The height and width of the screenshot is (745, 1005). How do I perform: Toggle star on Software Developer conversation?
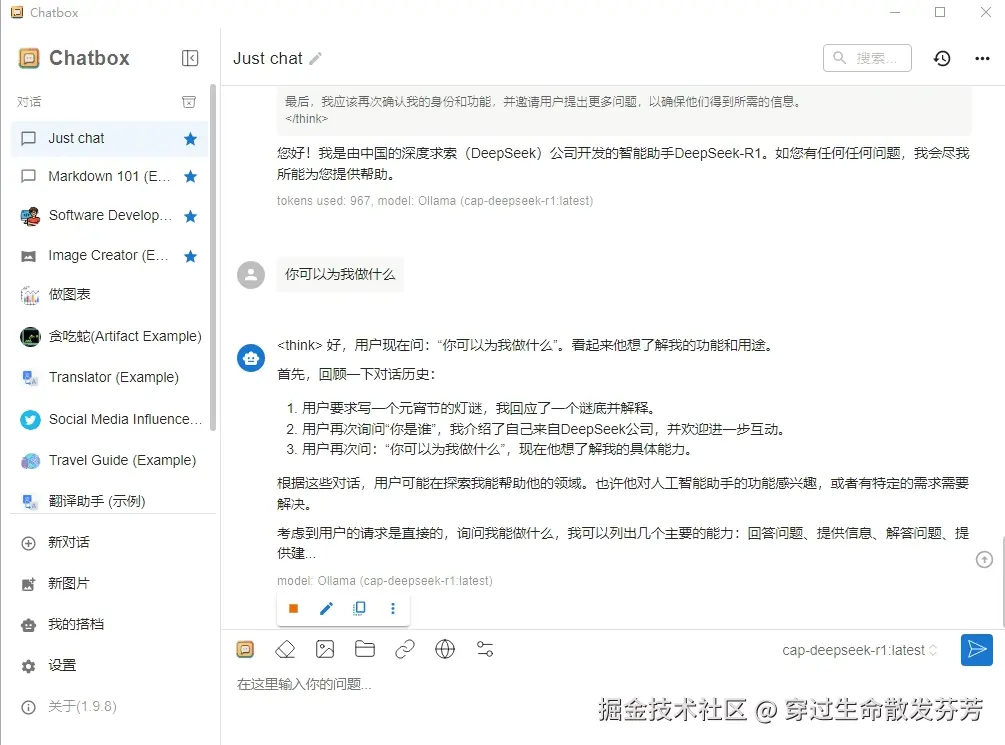[190, 216]
